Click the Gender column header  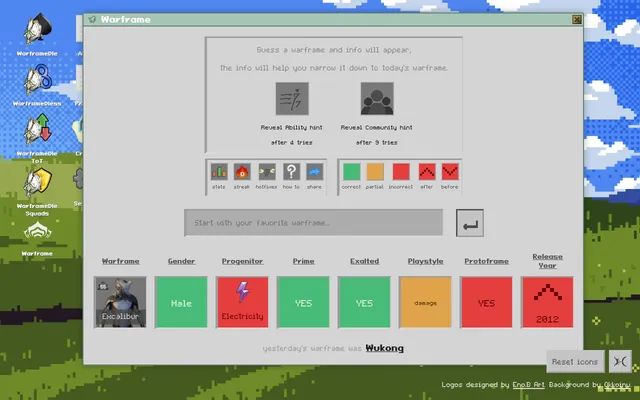(x=181, y=261)
